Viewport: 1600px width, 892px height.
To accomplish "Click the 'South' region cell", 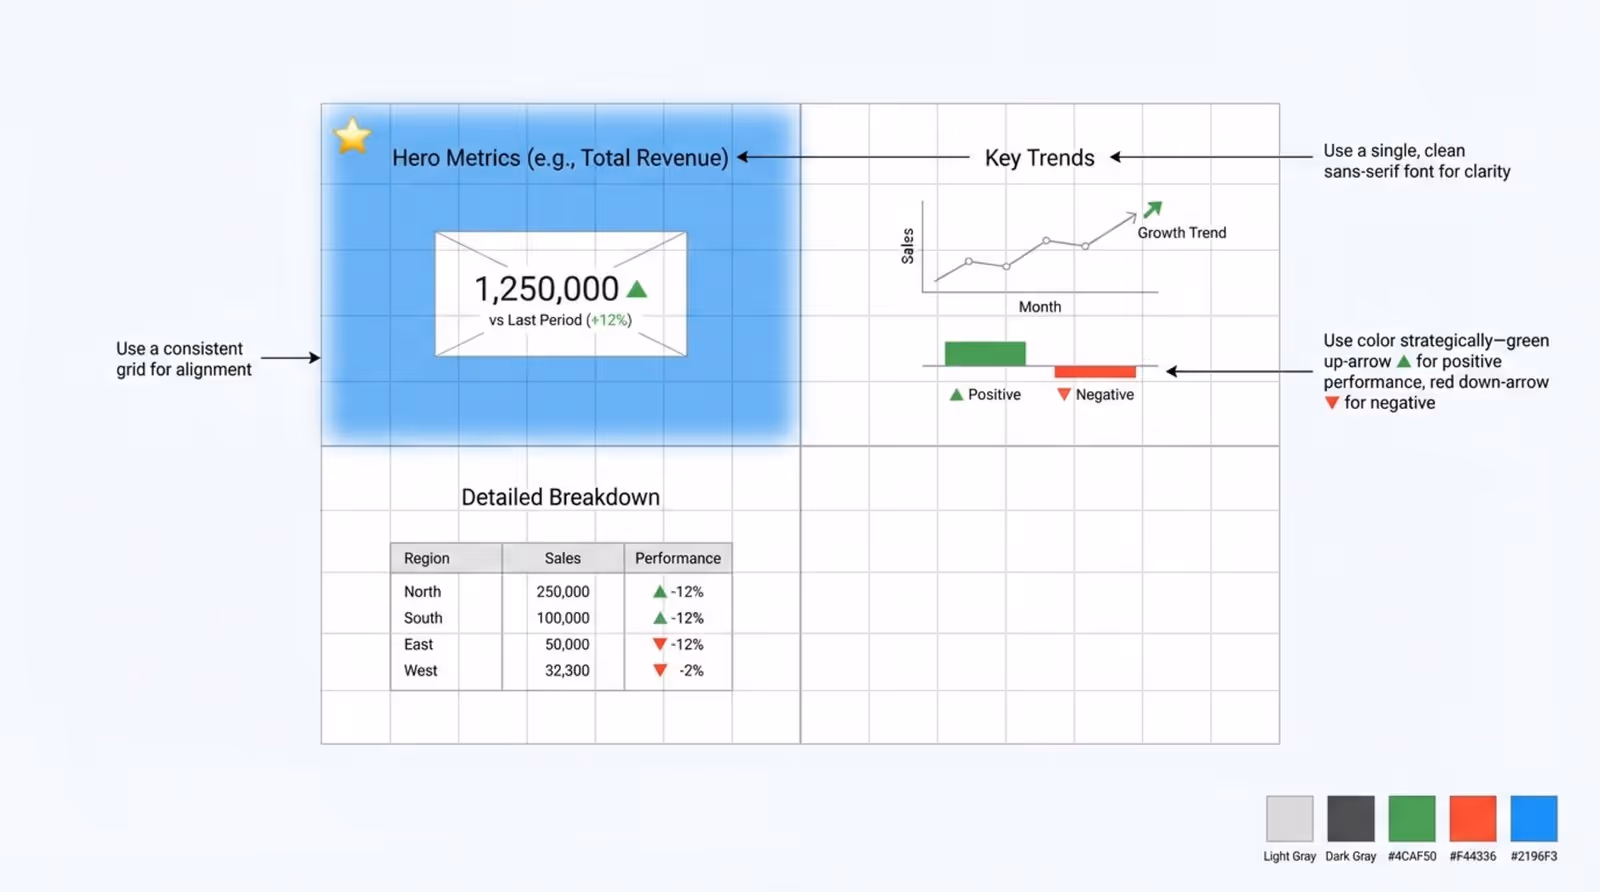I will click(x=423, y=618).
